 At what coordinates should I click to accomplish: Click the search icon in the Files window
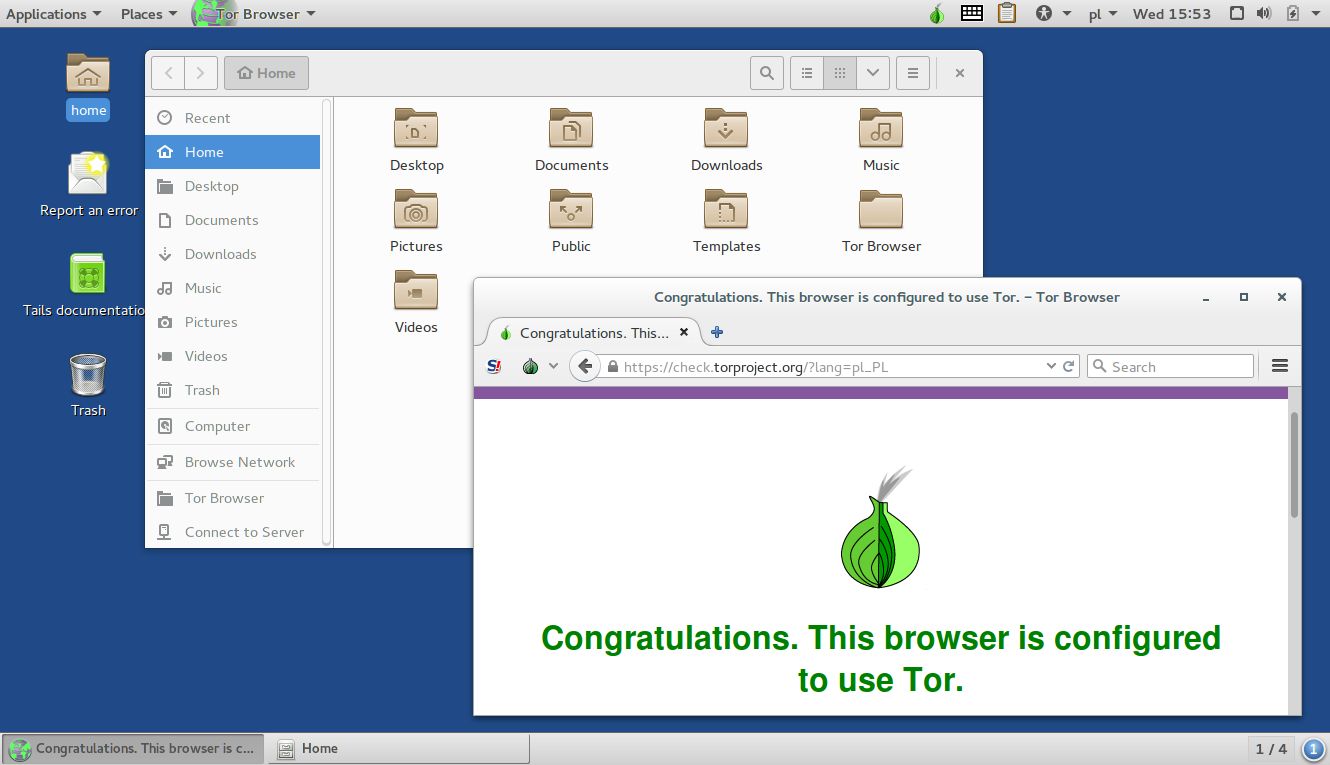tap(767, 73)
